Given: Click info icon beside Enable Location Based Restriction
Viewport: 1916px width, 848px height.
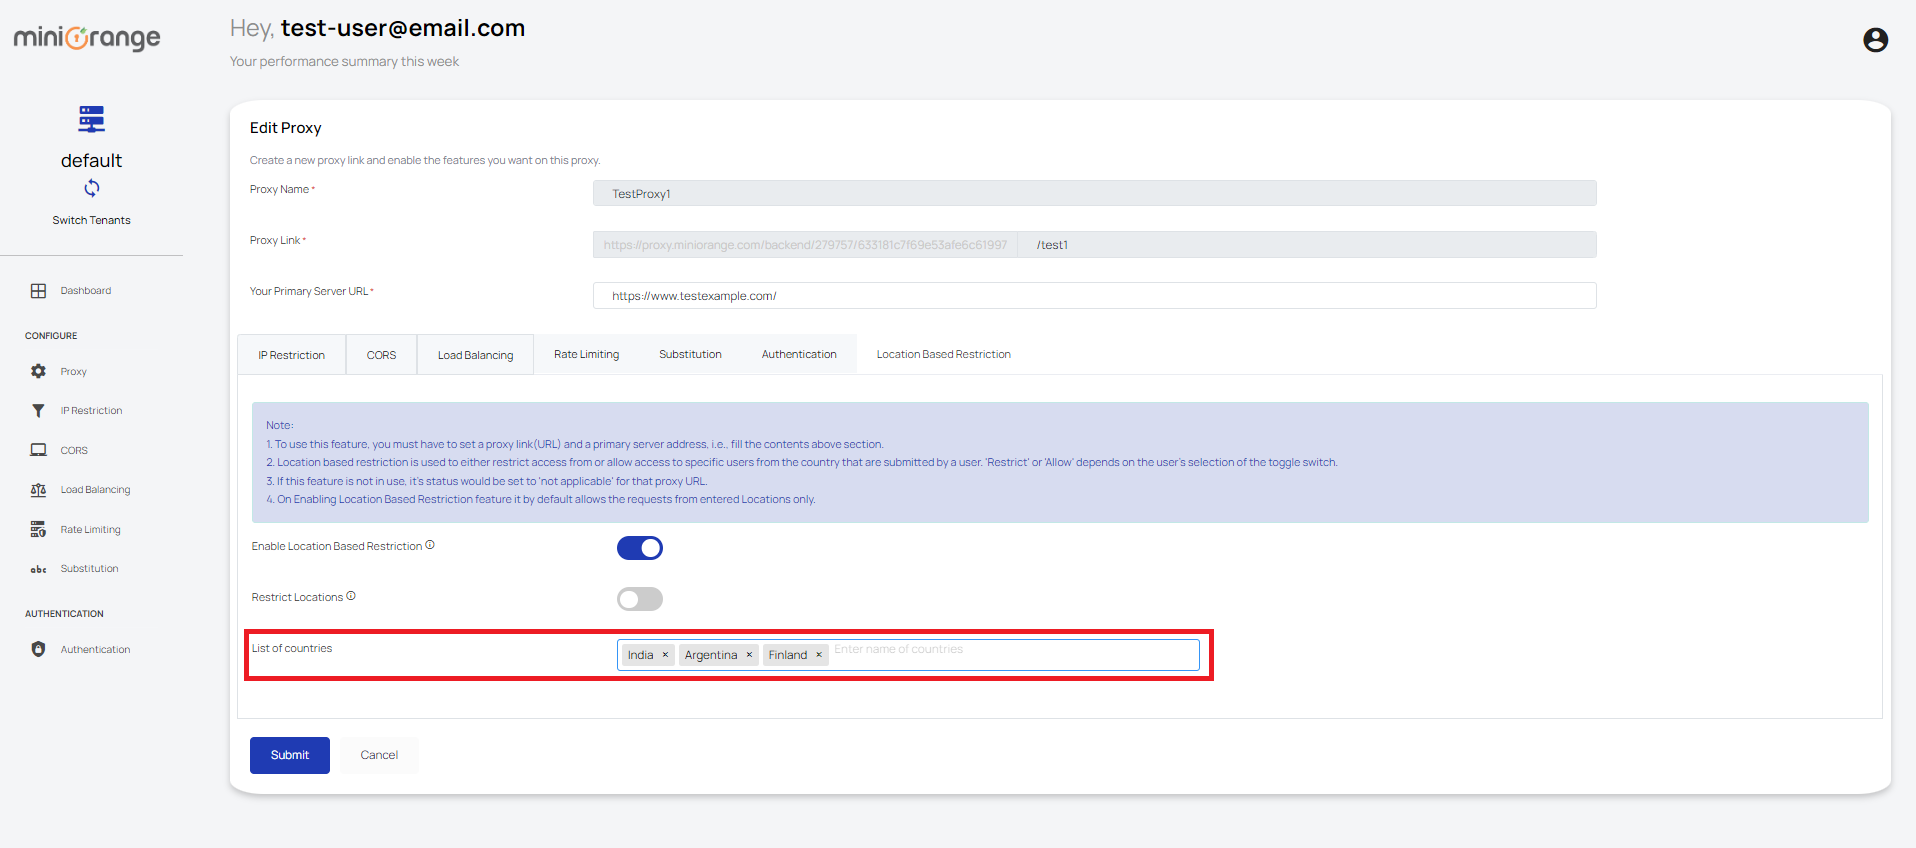Looking at the screenshot, I should coord(430,545).
